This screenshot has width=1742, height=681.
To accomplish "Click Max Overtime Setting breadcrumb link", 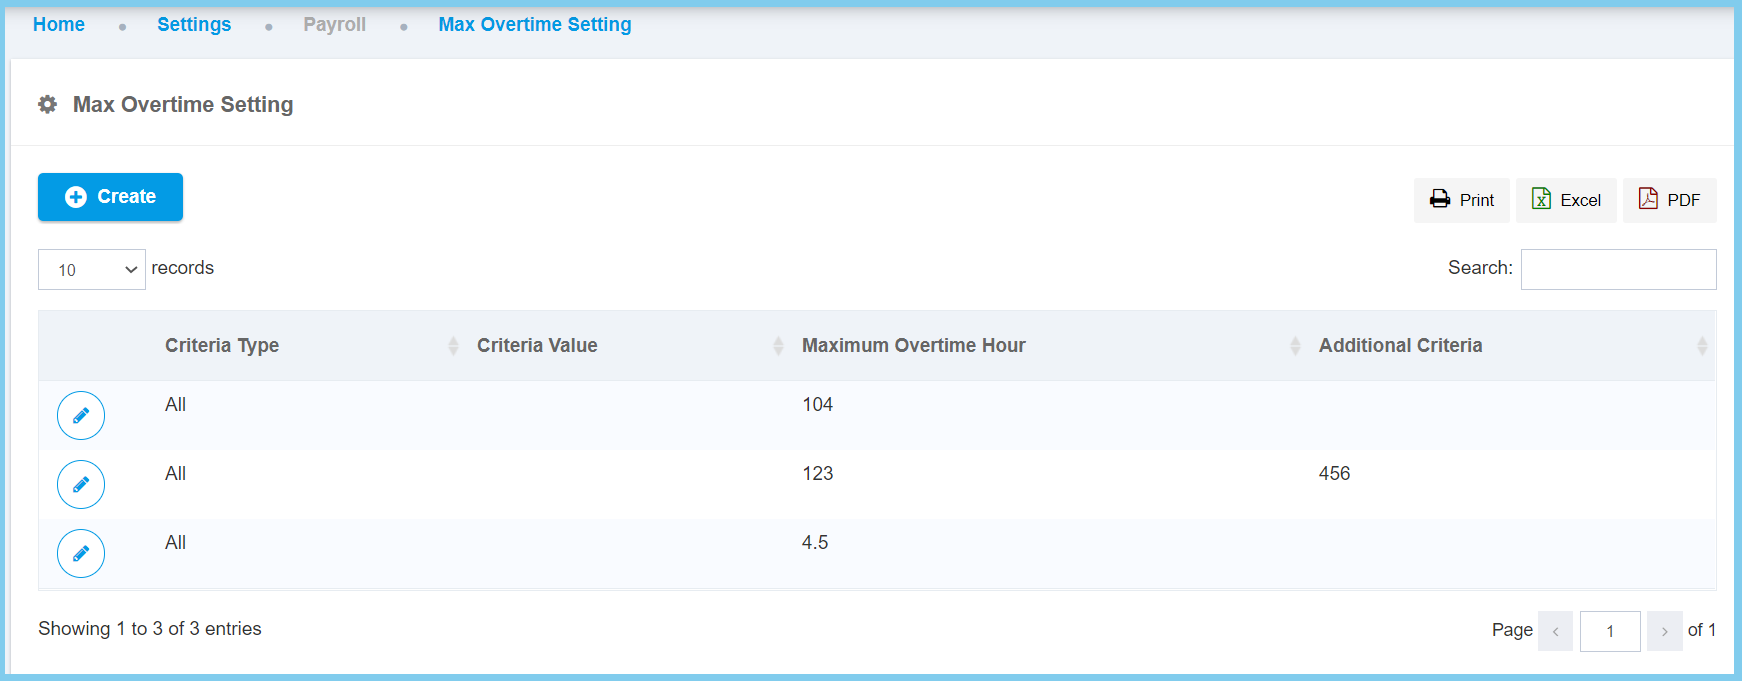I will tap(535, 24).
